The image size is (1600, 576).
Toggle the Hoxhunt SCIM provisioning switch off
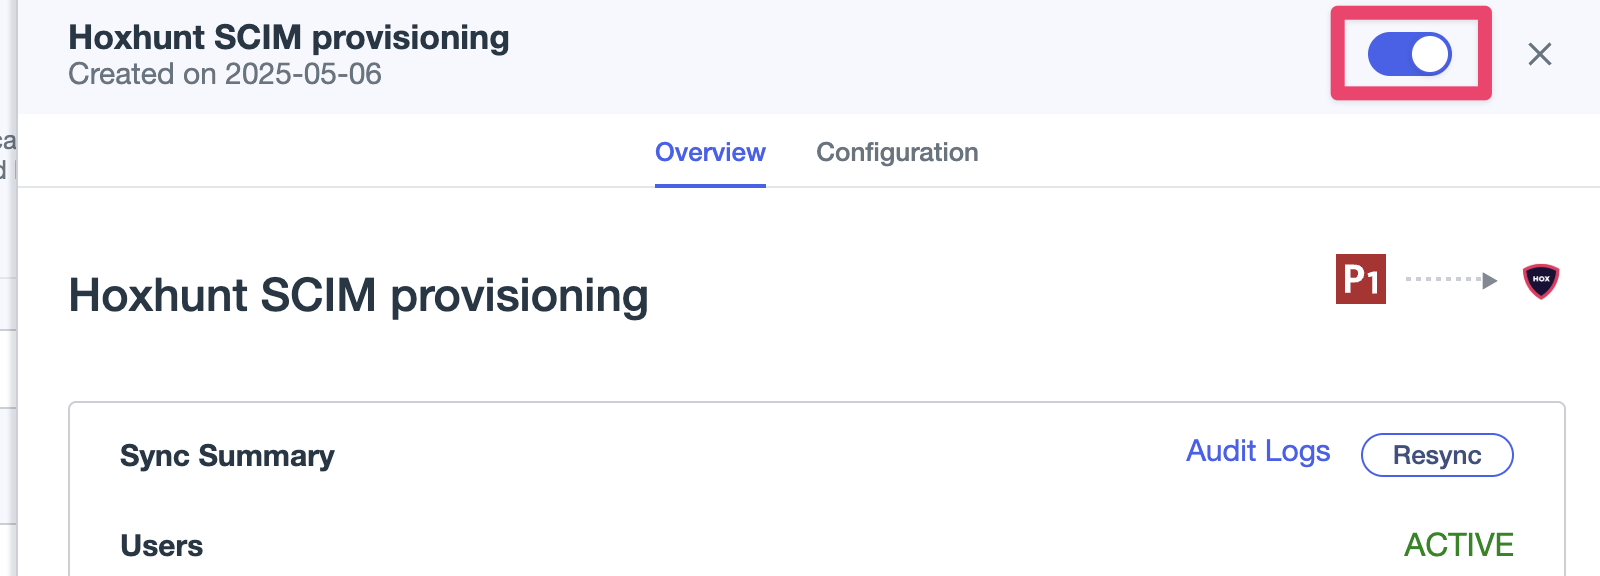pos(1410,54)
